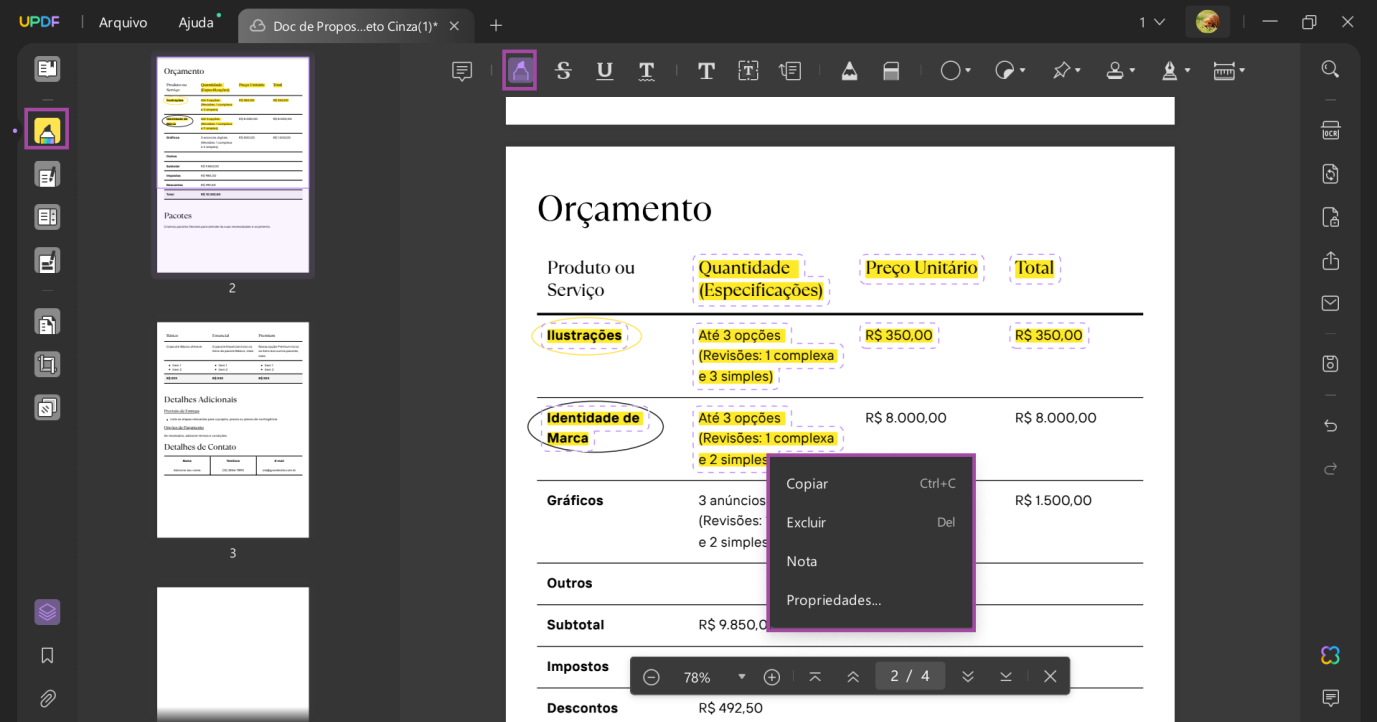
Task: Open the sticker tool dropdown
Action: [1010, 70]
